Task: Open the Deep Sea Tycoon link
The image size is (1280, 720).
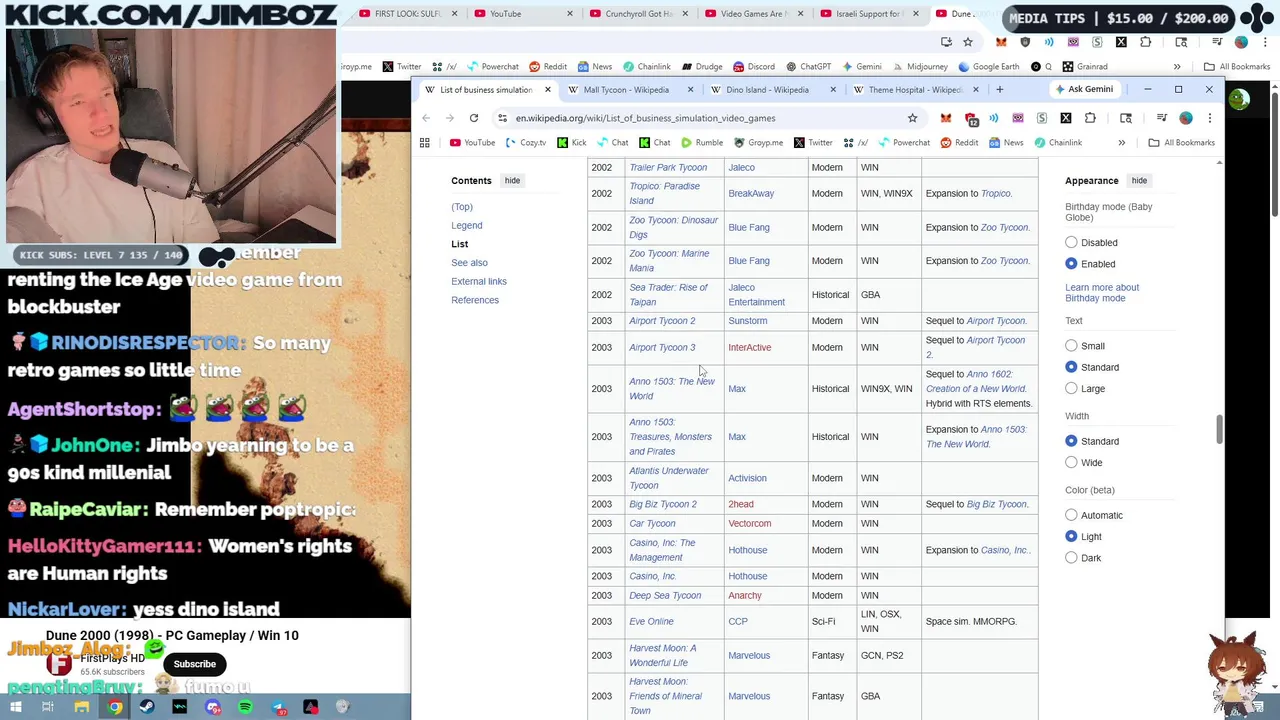Action: [664, 596]
